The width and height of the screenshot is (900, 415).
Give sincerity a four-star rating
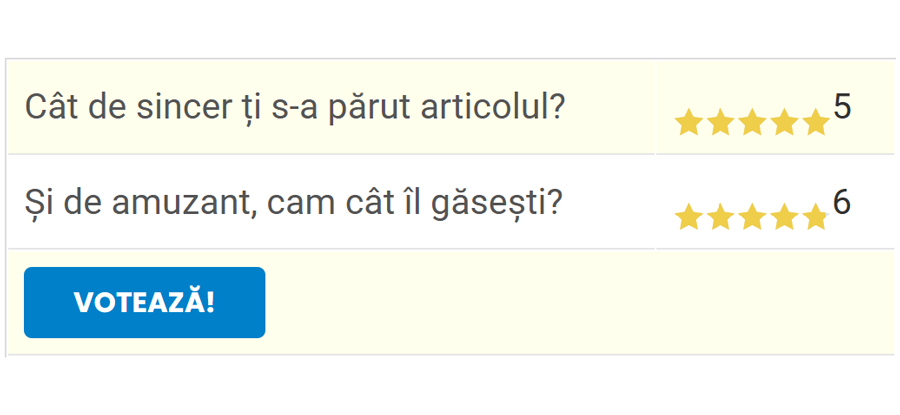pyautogui.click(x=784, y=123)
